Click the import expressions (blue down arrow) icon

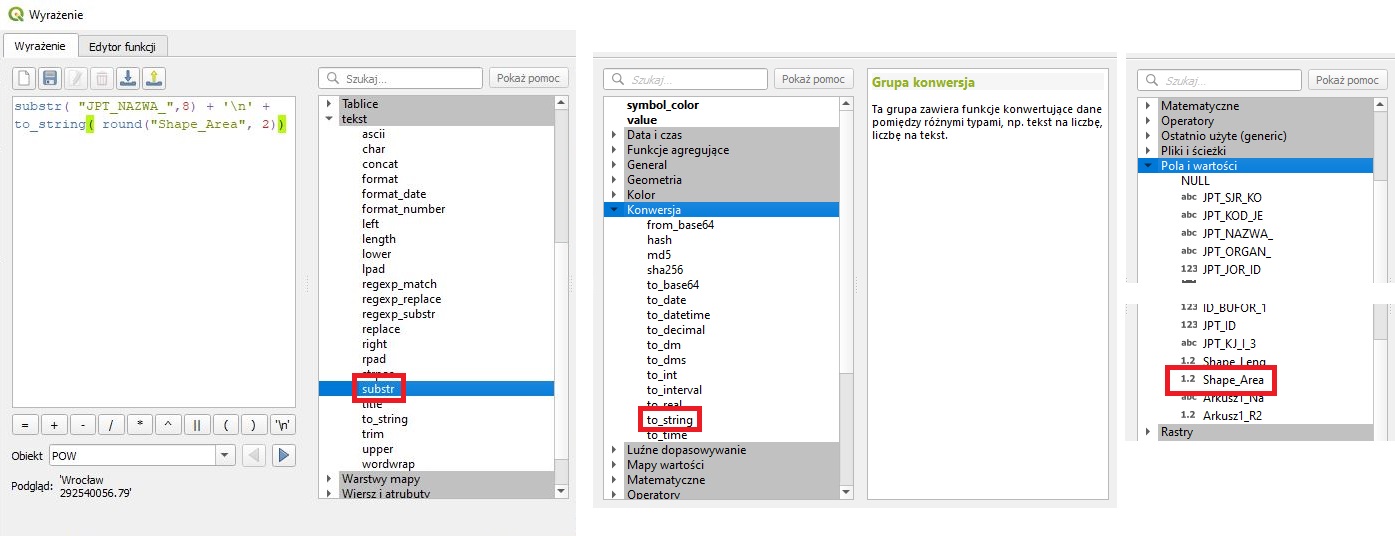click(x=127, y=78)
